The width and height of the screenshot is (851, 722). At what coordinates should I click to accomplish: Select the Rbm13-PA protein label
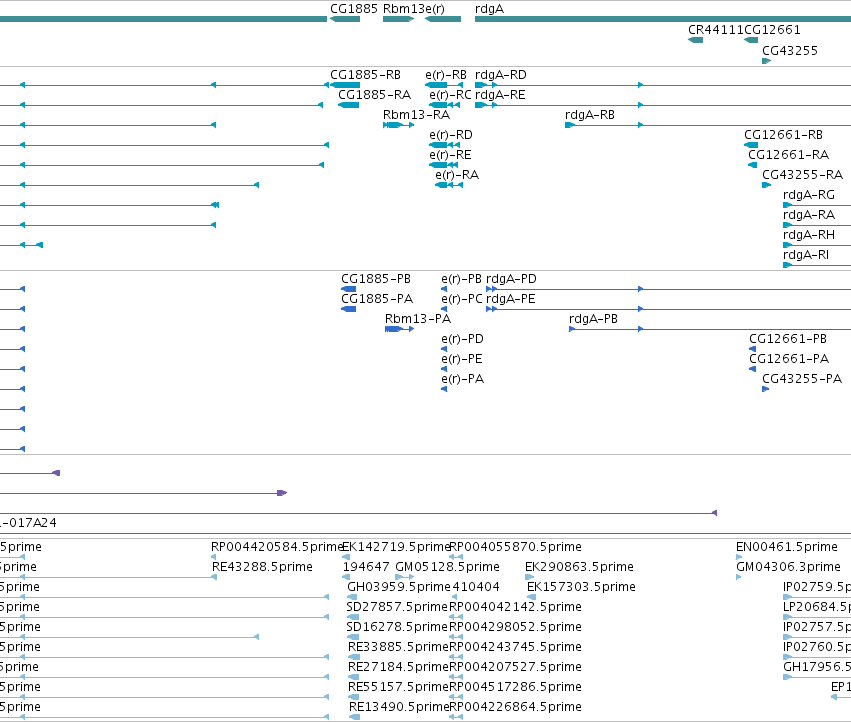tap(418, 319)
